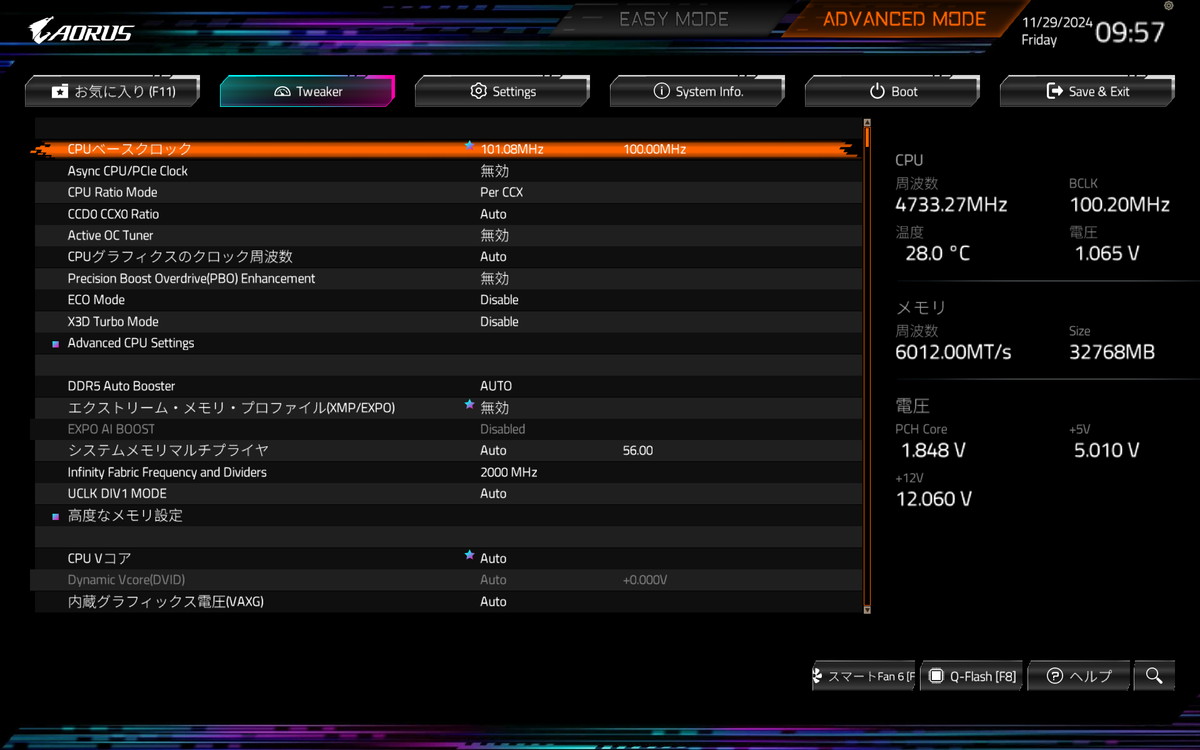The height and width of the screenshot is (750, 1200).
Task: Click the +0.000V DVID offset value
Action: coord(645,580)
